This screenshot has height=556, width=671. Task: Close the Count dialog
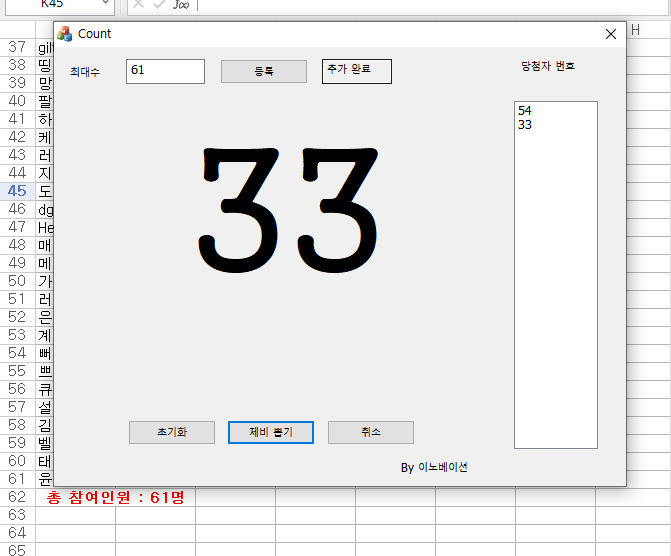[611, 34]
